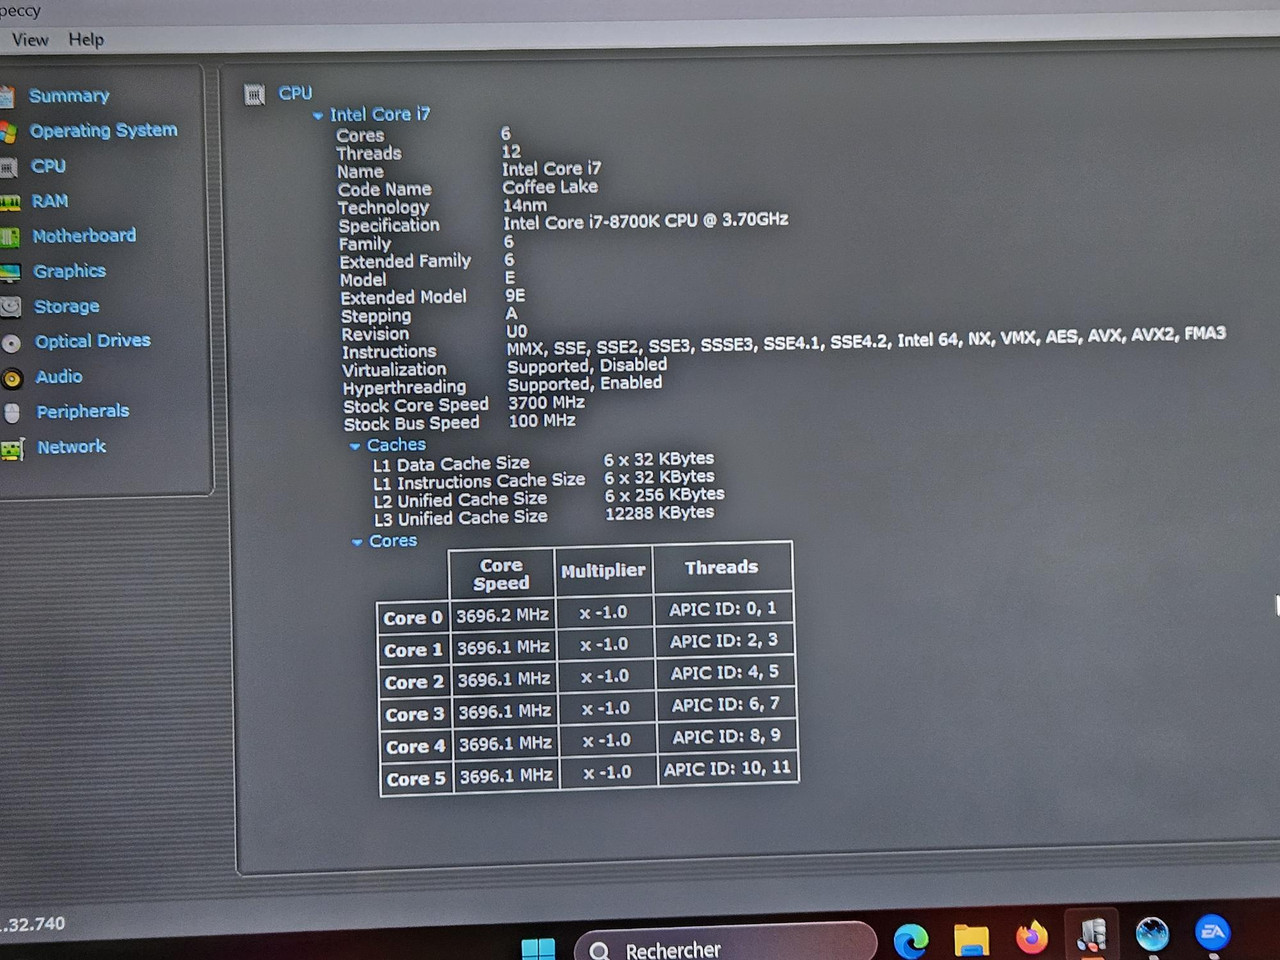Click the "Core Speed" table column header
The image size is (1280, 960).
pos(501,574)
